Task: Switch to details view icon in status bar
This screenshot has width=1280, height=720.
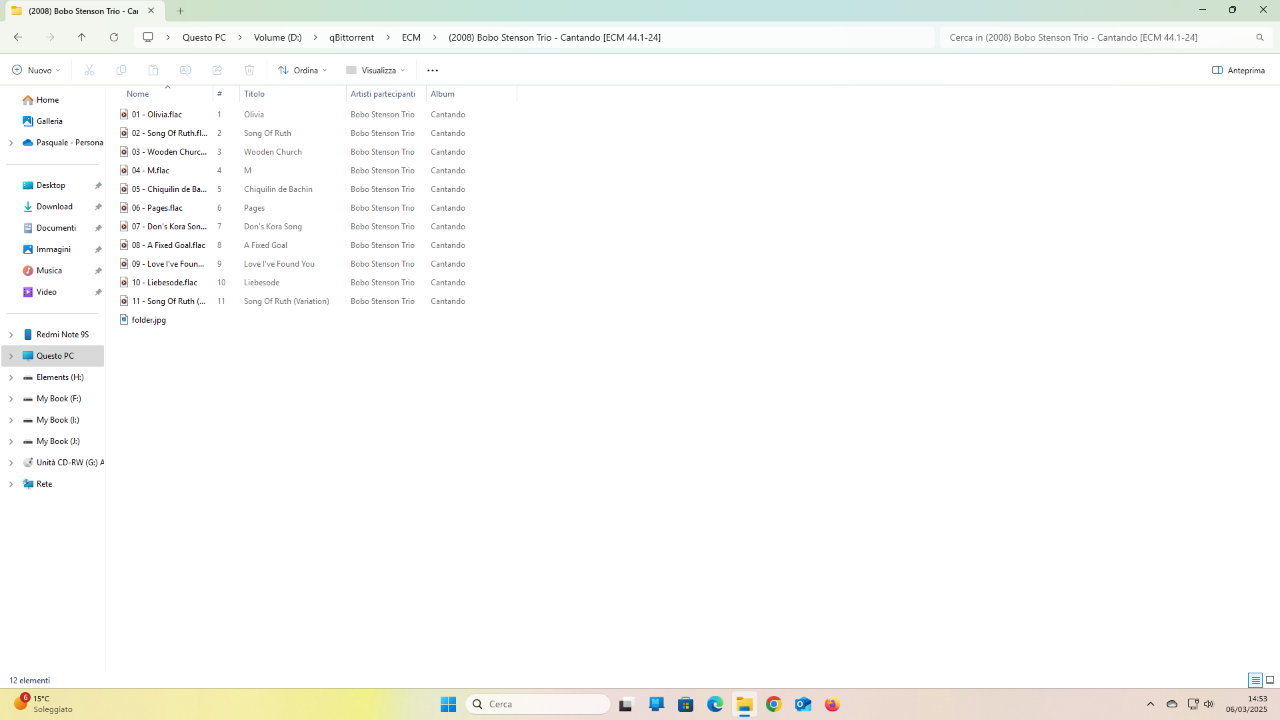Action: coord(1255,680)
